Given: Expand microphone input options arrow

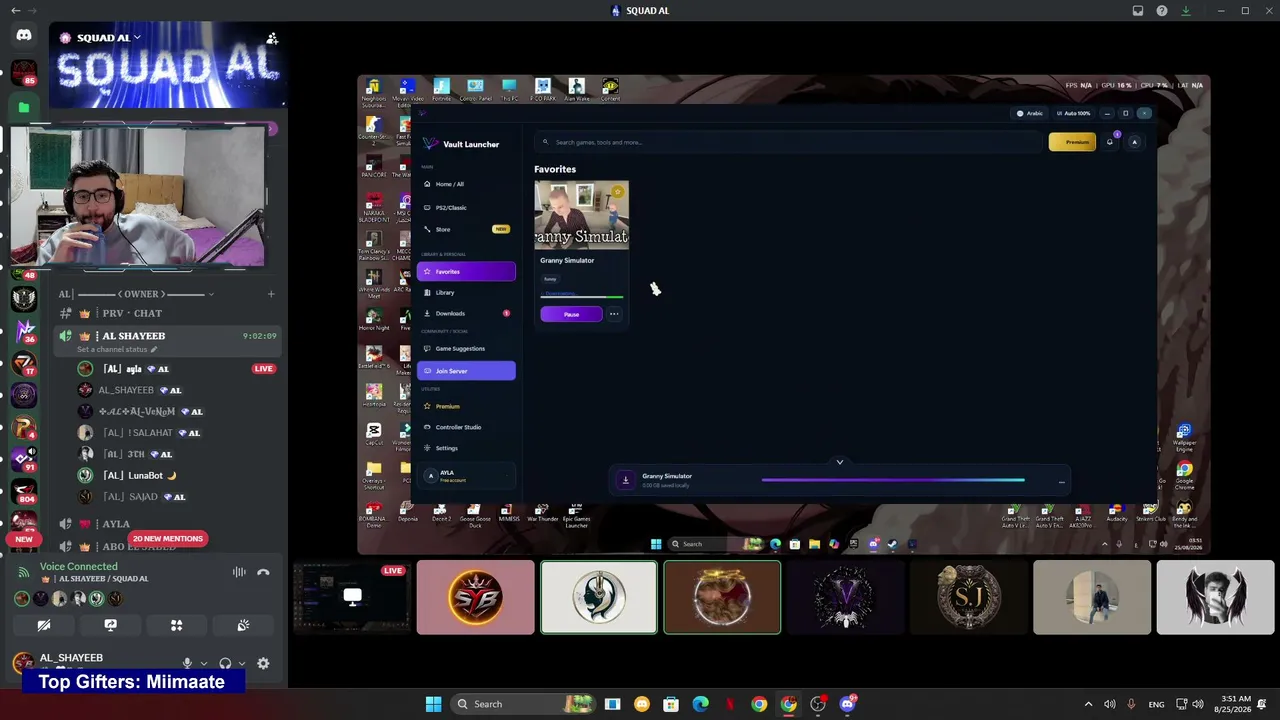Looking at the screenshot, I should 204,663.
